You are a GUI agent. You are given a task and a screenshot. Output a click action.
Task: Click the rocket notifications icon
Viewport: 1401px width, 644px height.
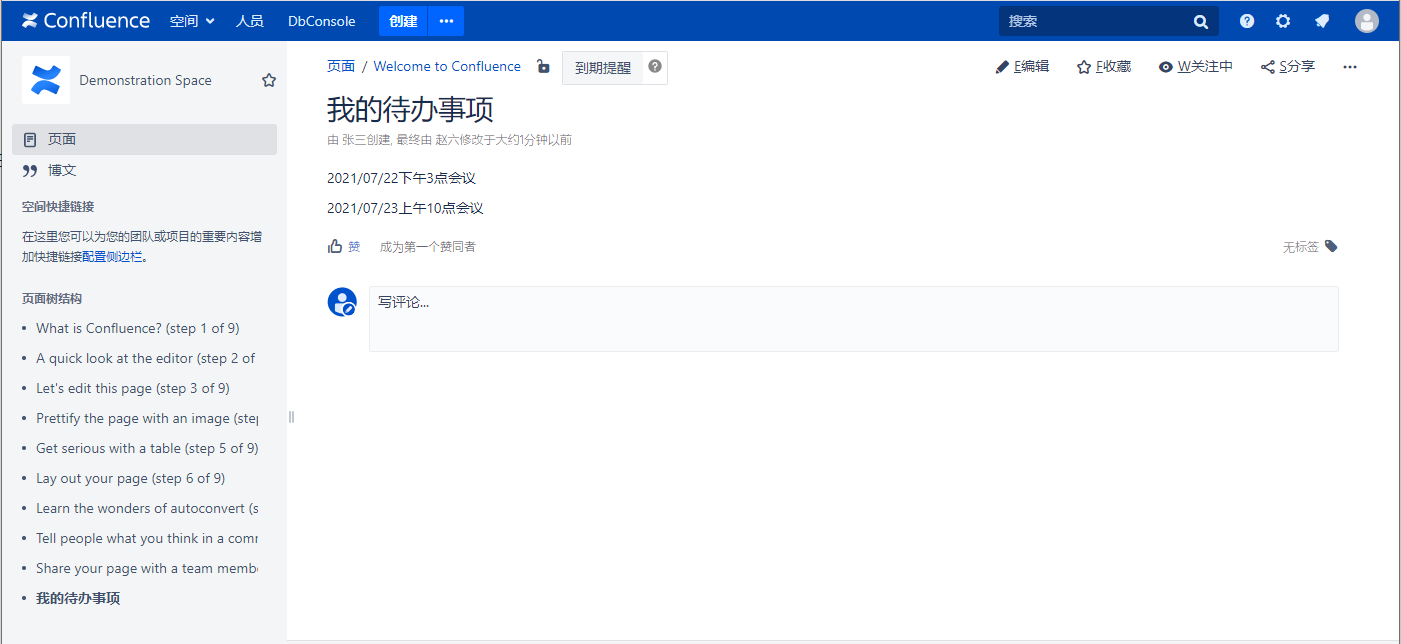[1322, 21]
